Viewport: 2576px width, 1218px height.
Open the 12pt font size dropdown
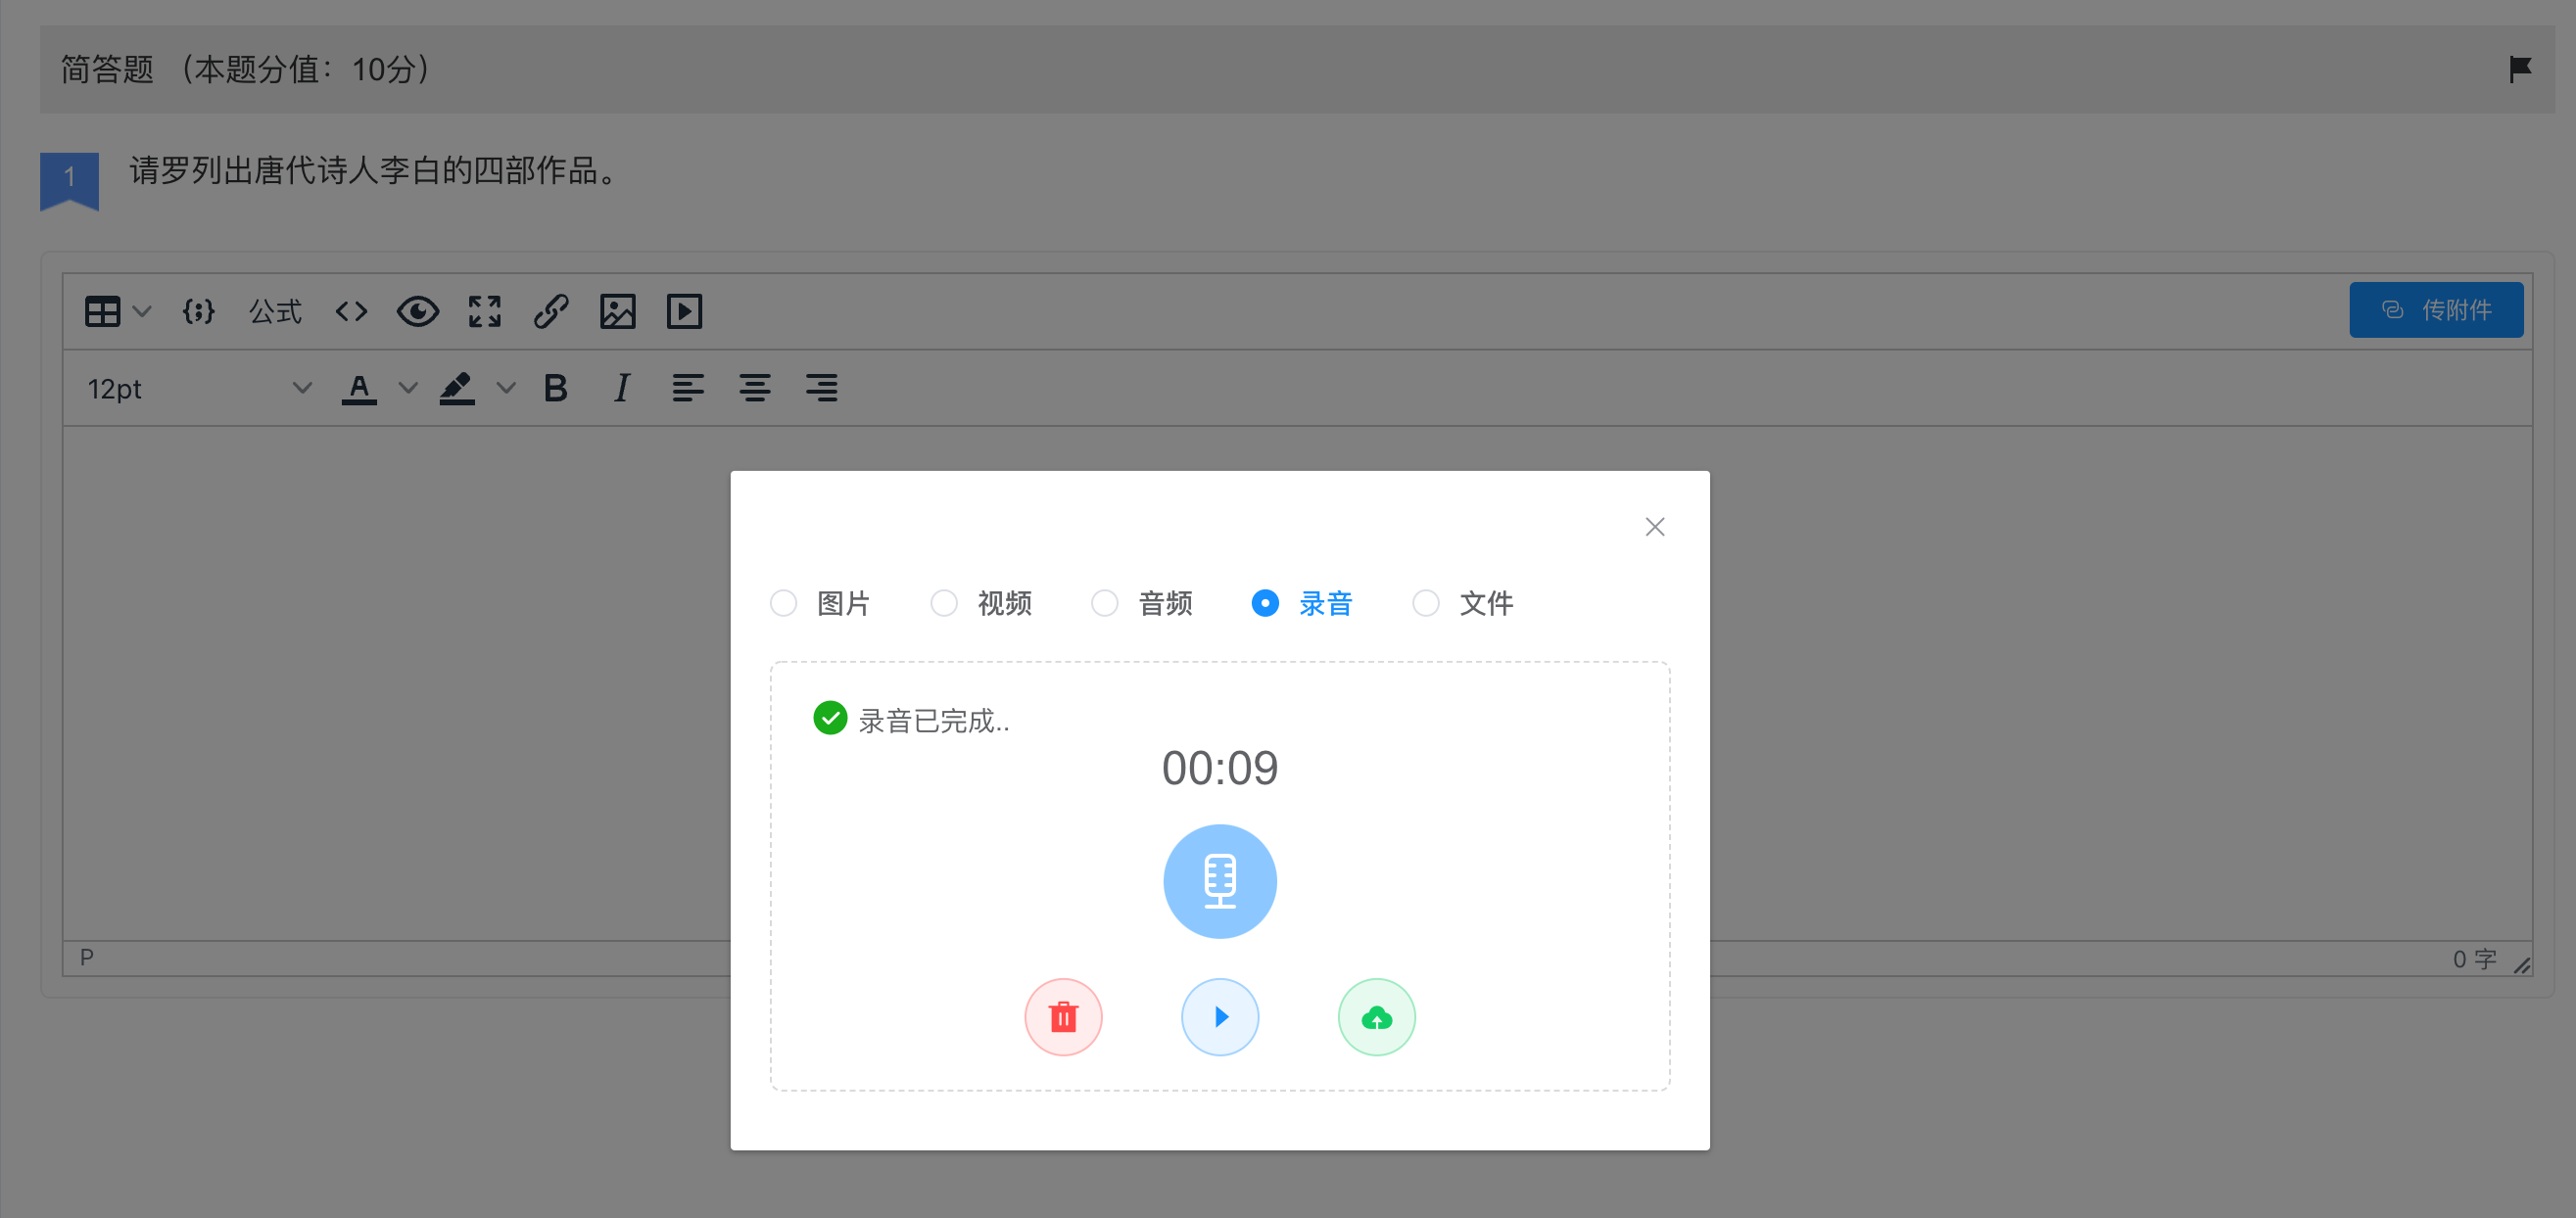point(198,388)
